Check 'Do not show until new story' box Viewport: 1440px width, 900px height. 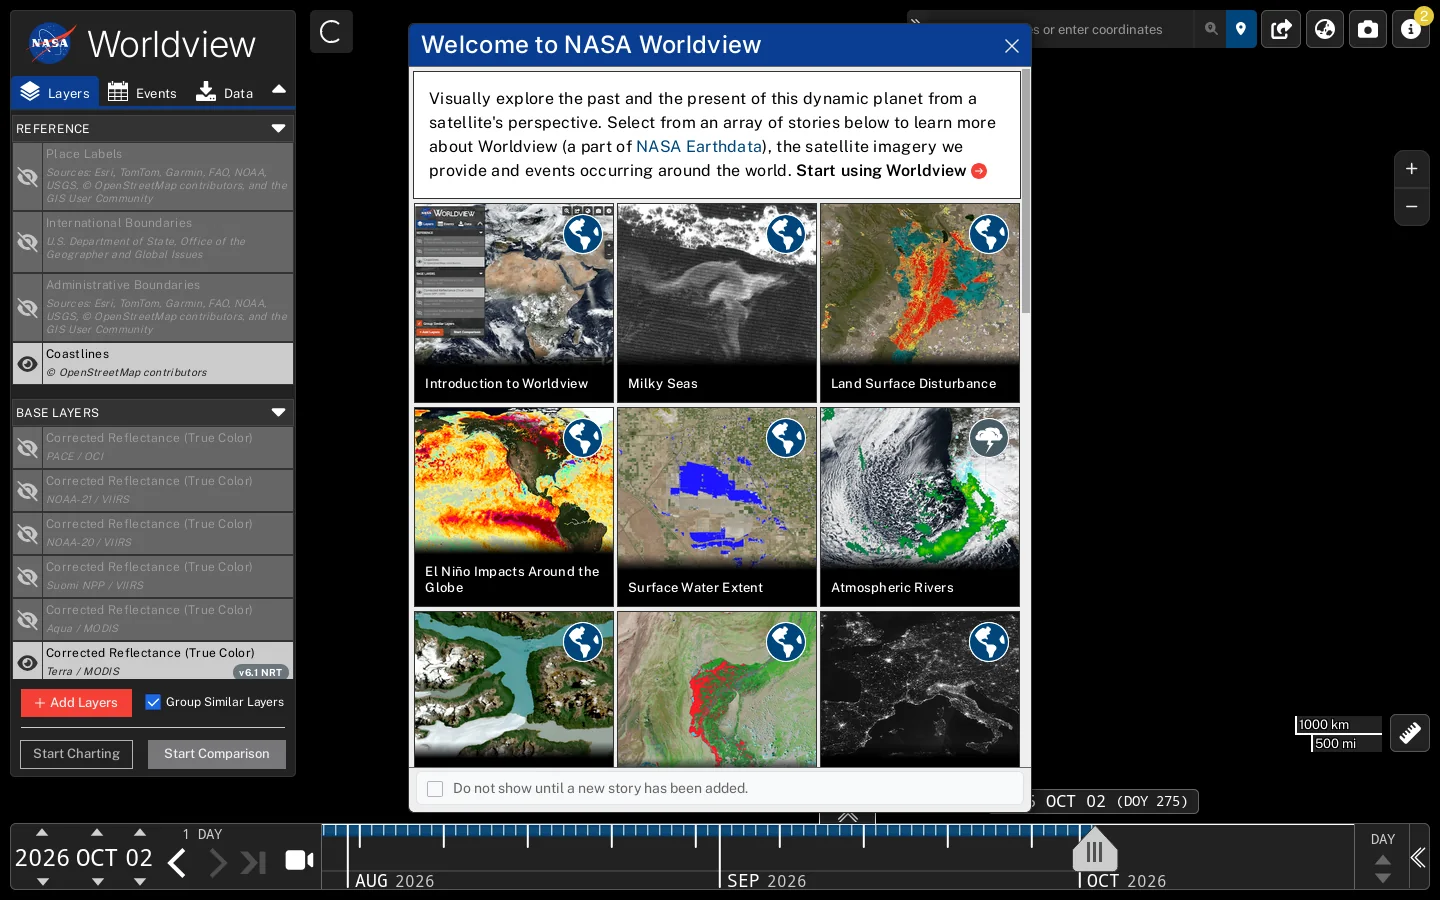[x=435, y=789]
